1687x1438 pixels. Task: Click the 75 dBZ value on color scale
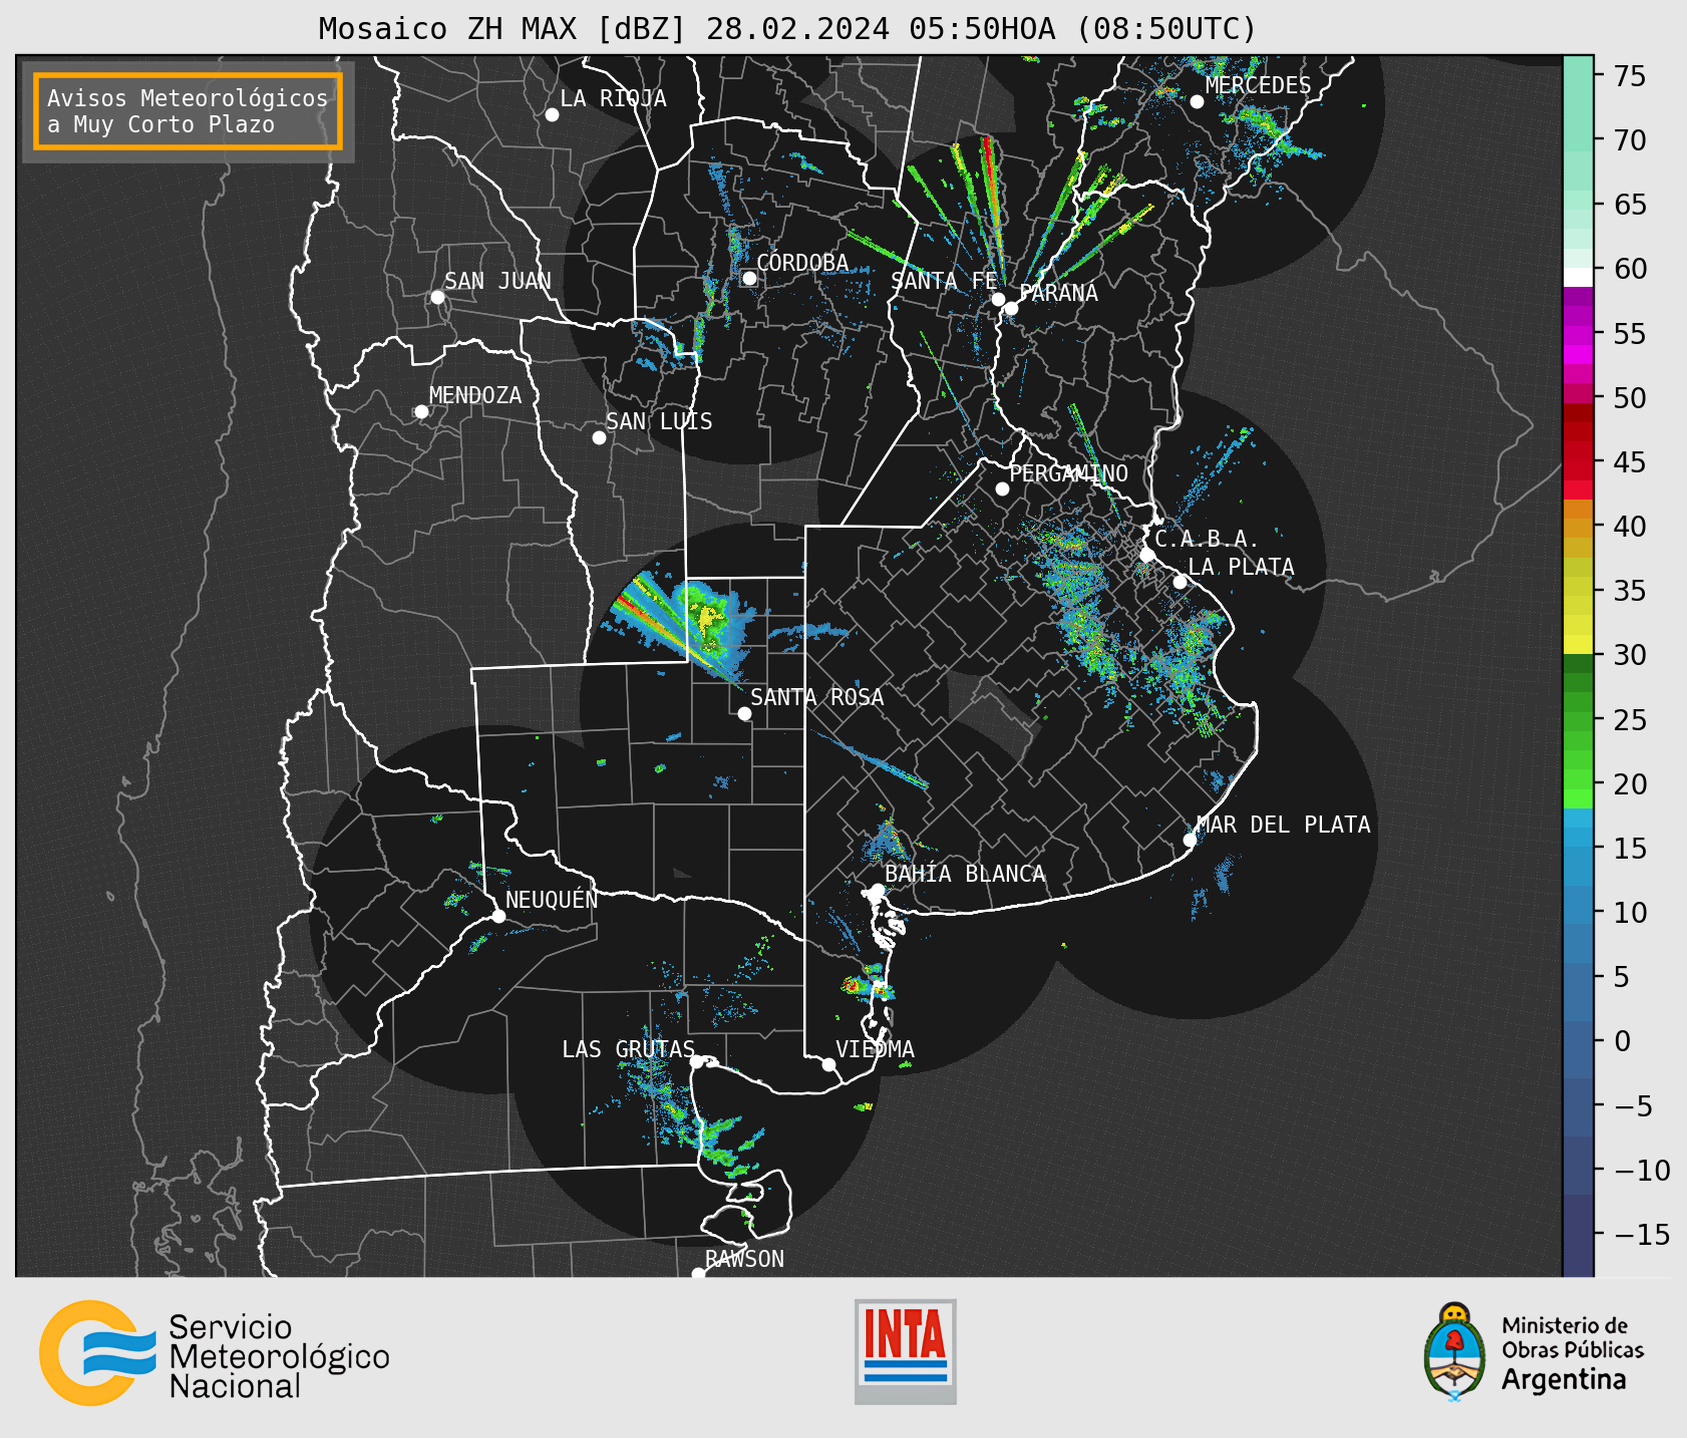pos(1629,76)
